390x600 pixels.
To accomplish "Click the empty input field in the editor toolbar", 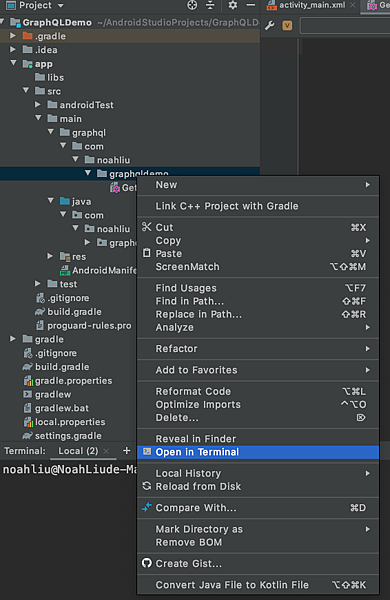I will coord(345,26).
